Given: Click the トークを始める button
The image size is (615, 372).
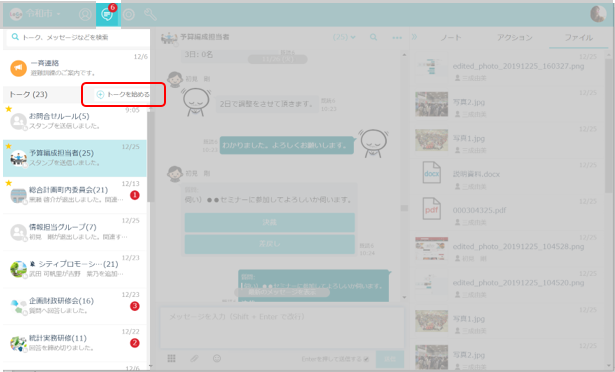Looking at the screenshot, I should coord(123,95).
